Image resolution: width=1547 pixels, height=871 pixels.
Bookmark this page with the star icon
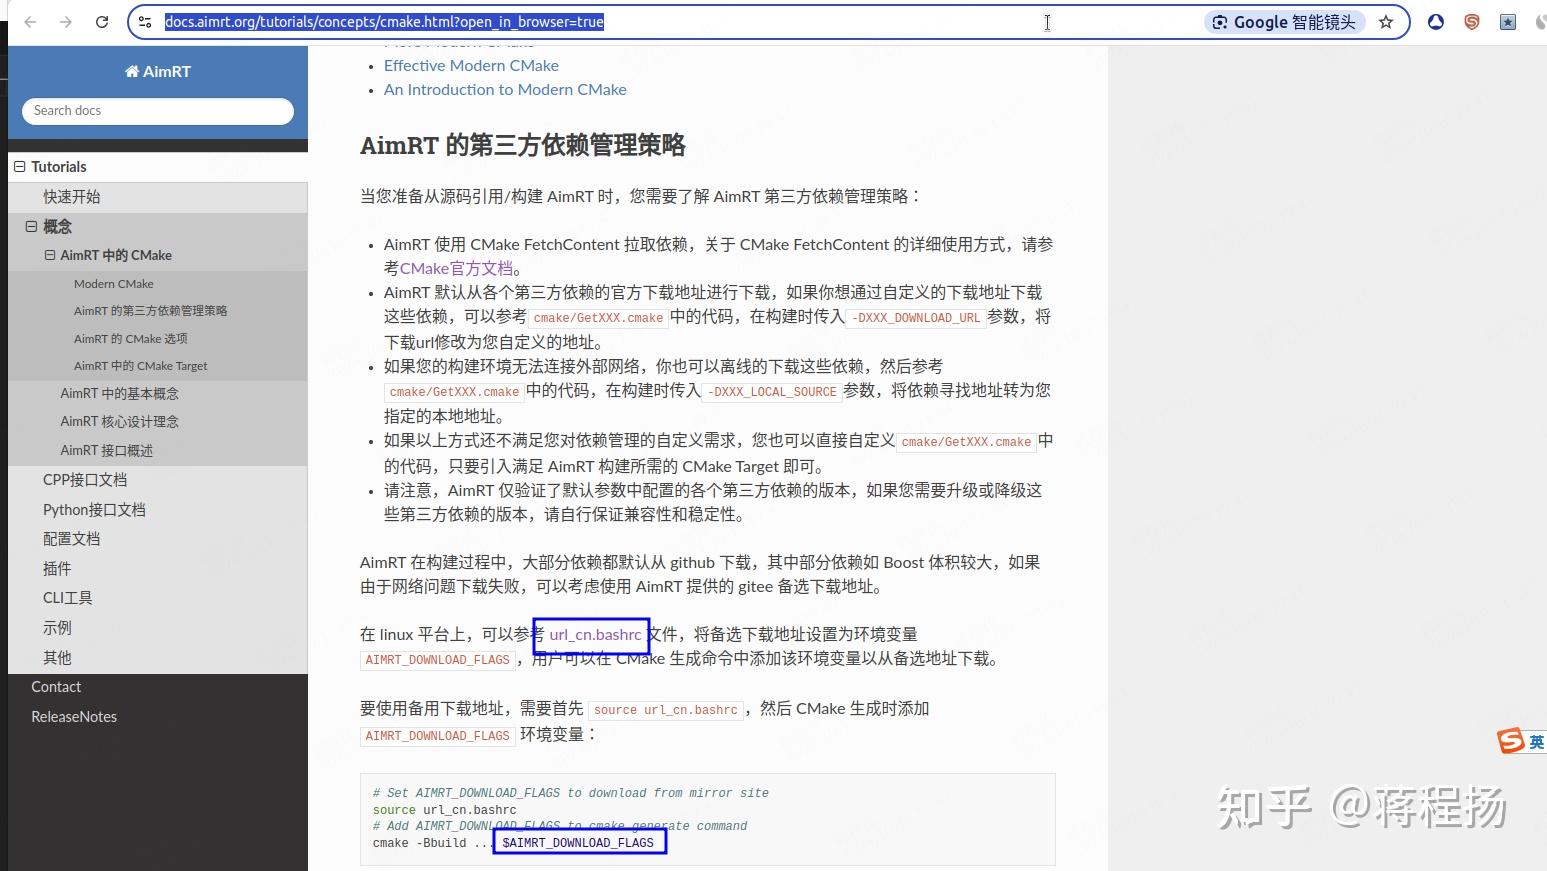point(1385,22)
